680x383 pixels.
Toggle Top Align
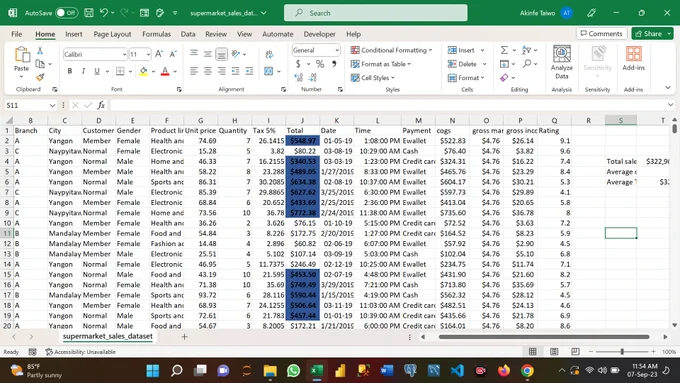pyautogui.click(x=194, y=53)
